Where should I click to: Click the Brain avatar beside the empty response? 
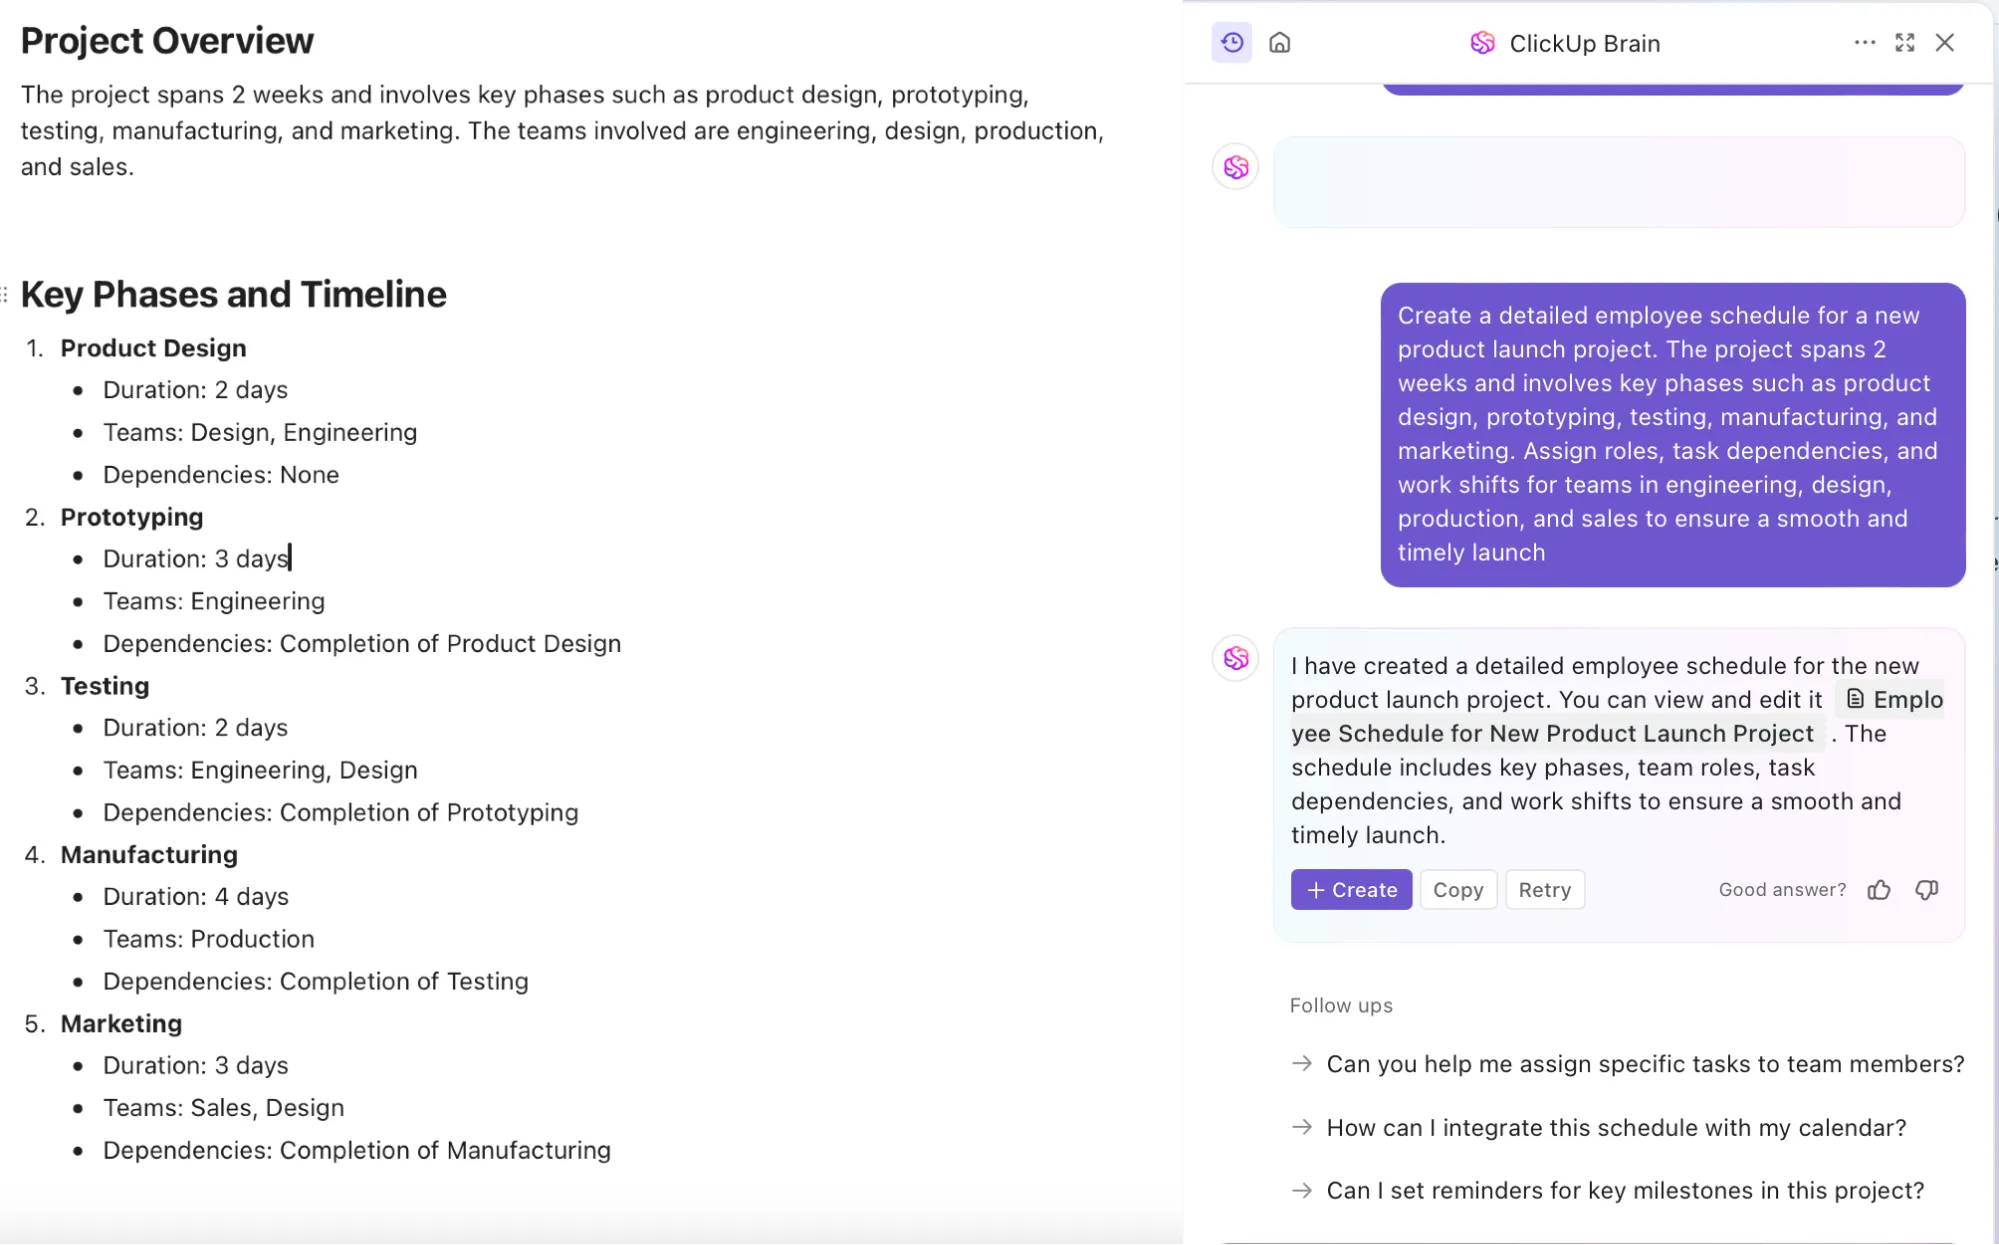tap(1236, 167)
